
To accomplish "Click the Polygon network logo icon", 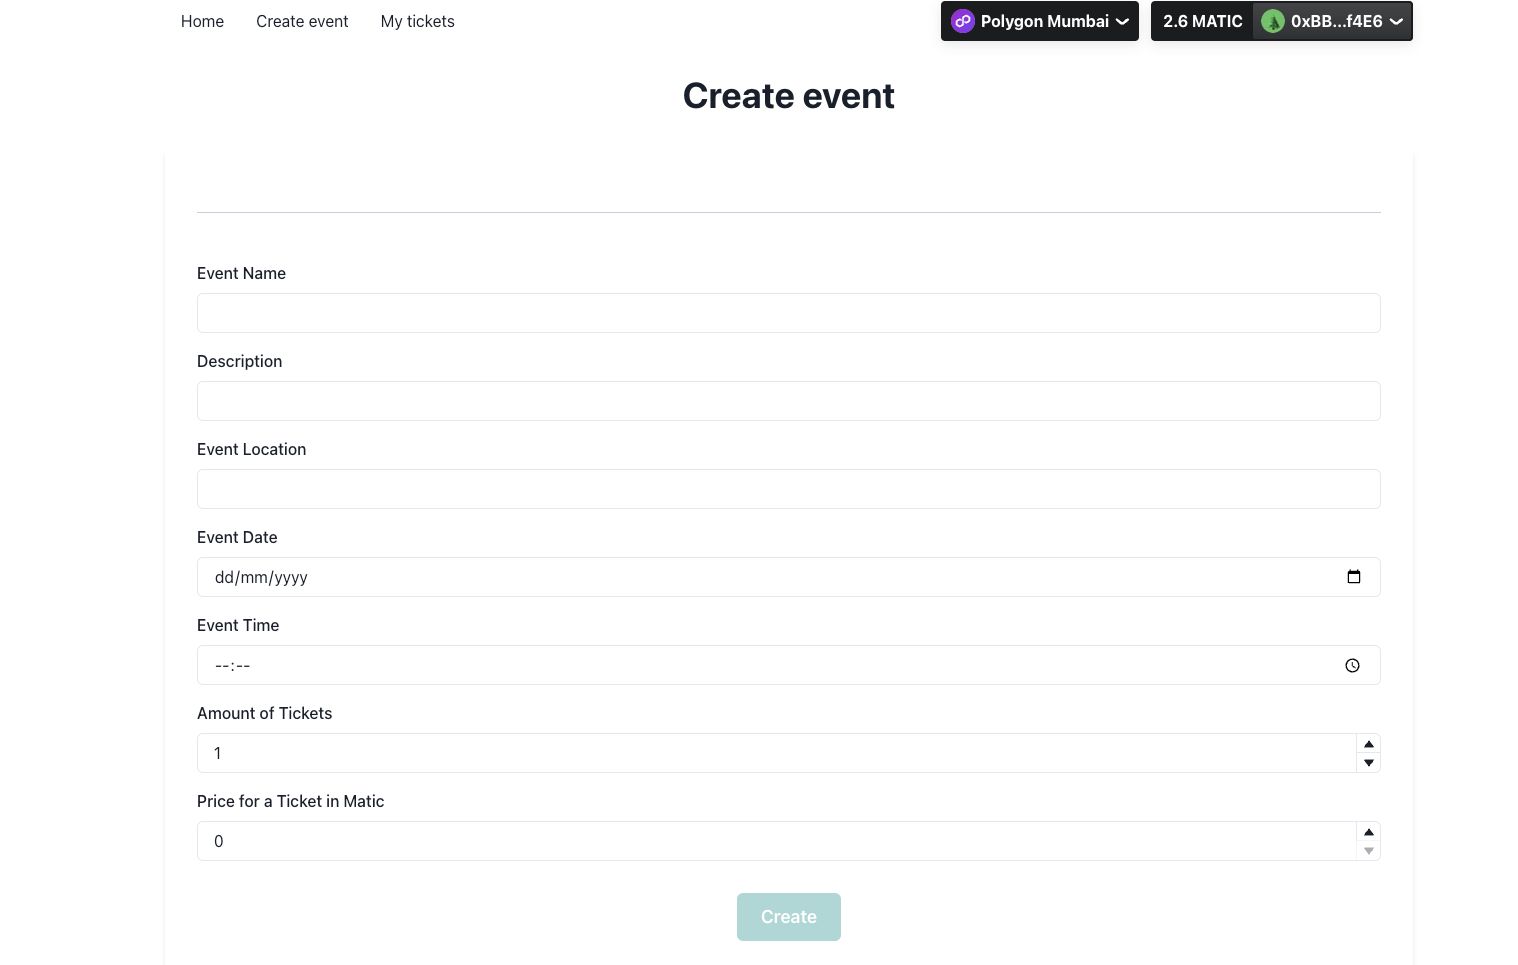I will [x=962, y=21].
